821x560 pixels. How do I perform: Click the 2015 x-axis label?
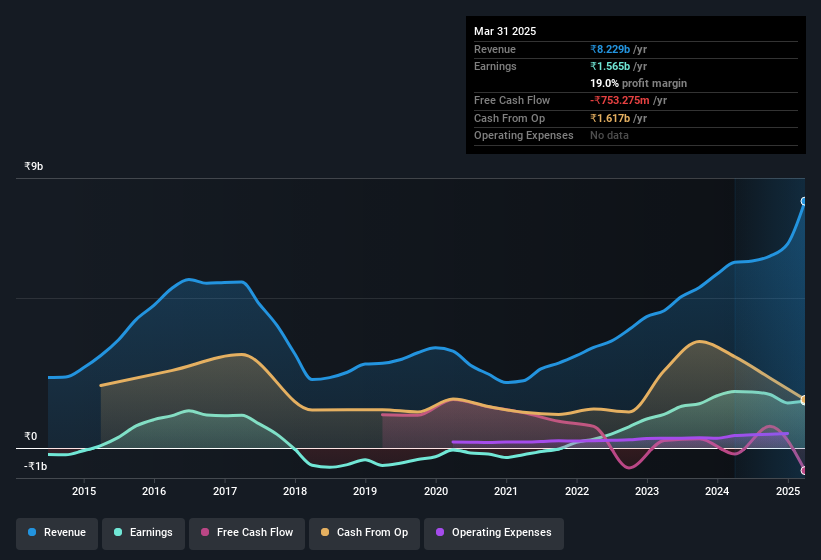[84, 491]
